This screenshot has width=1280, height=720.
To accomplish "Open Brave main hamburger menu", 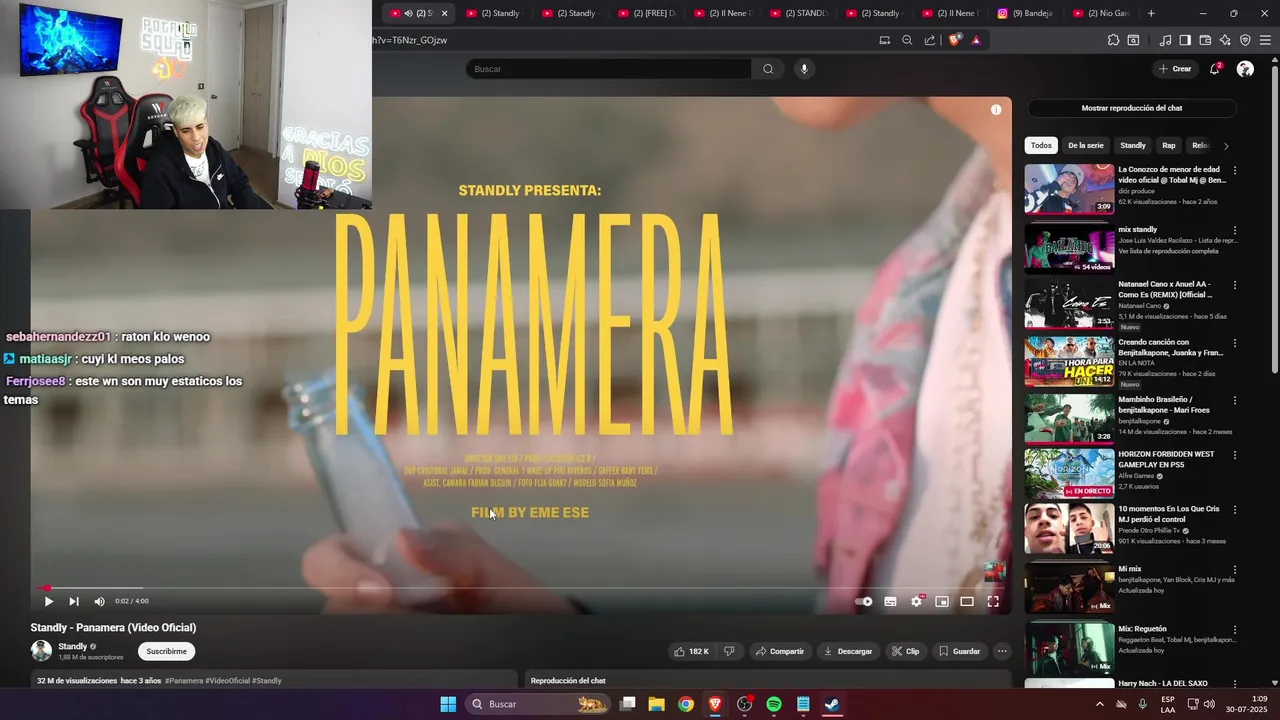I will click(1265, 40).
